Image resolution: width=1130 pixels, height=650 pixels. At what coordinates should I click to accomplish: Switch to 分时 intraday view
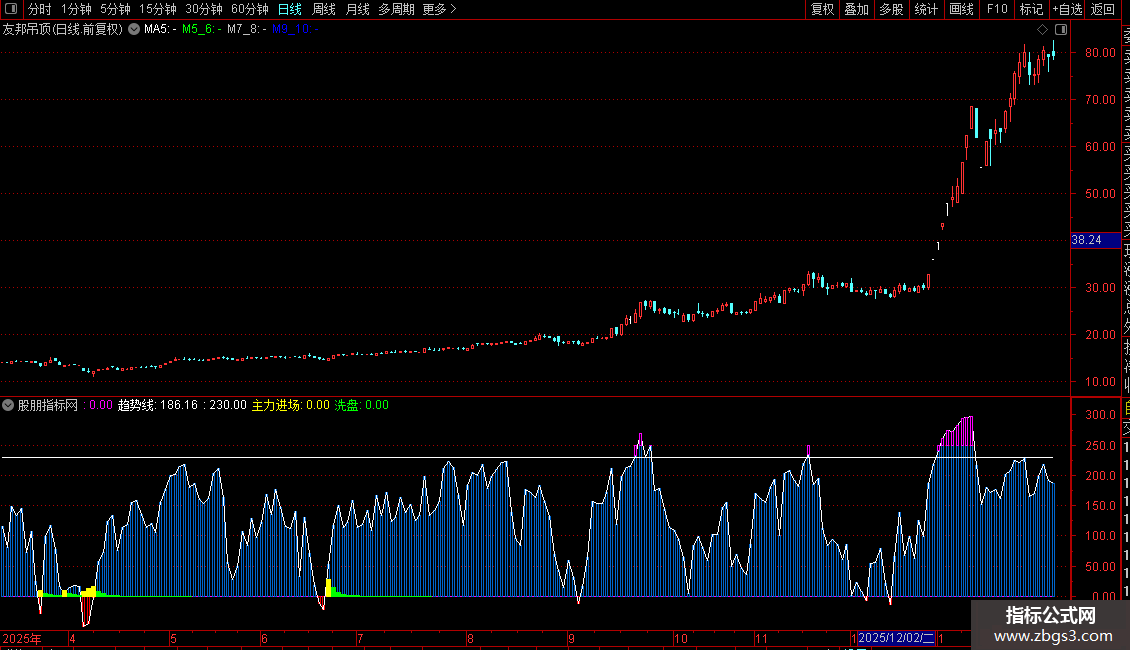(40, 9)
